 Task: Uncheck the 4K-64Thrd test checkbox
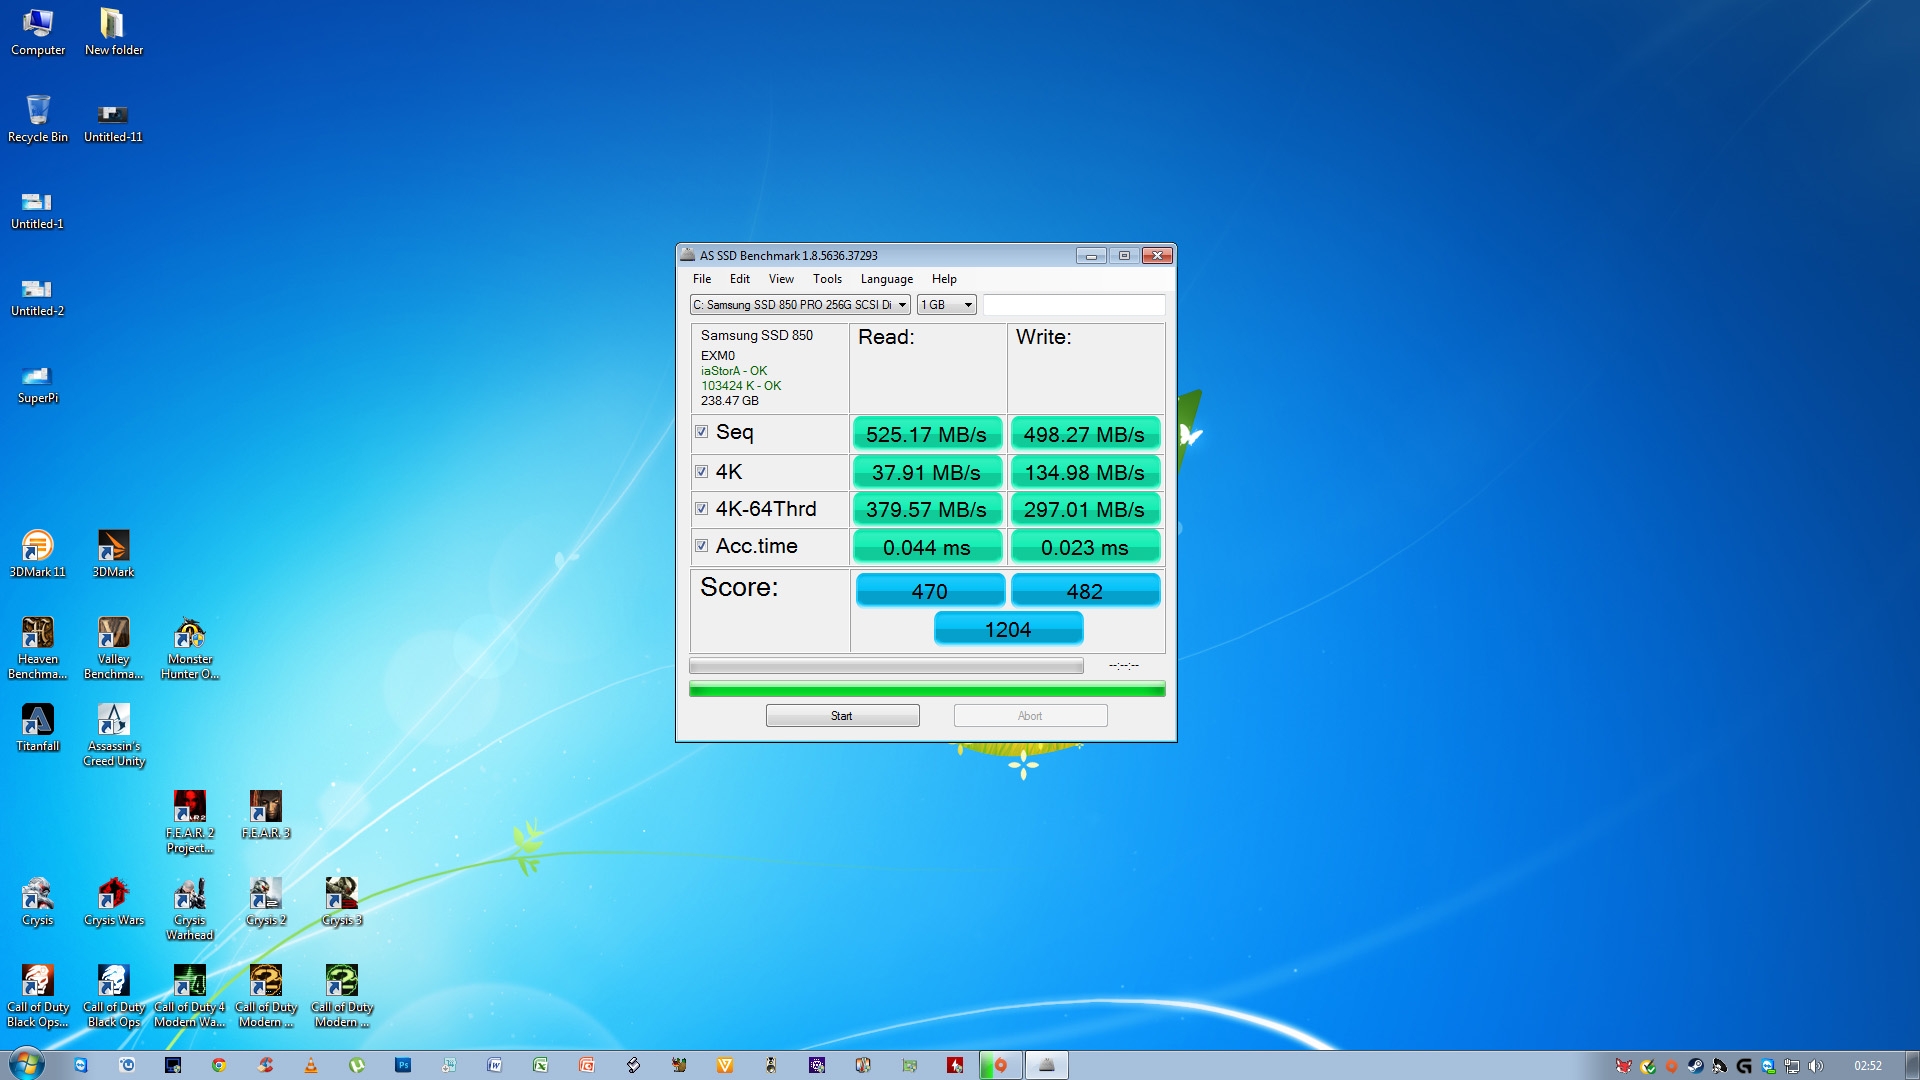click(x=701, y=508)
